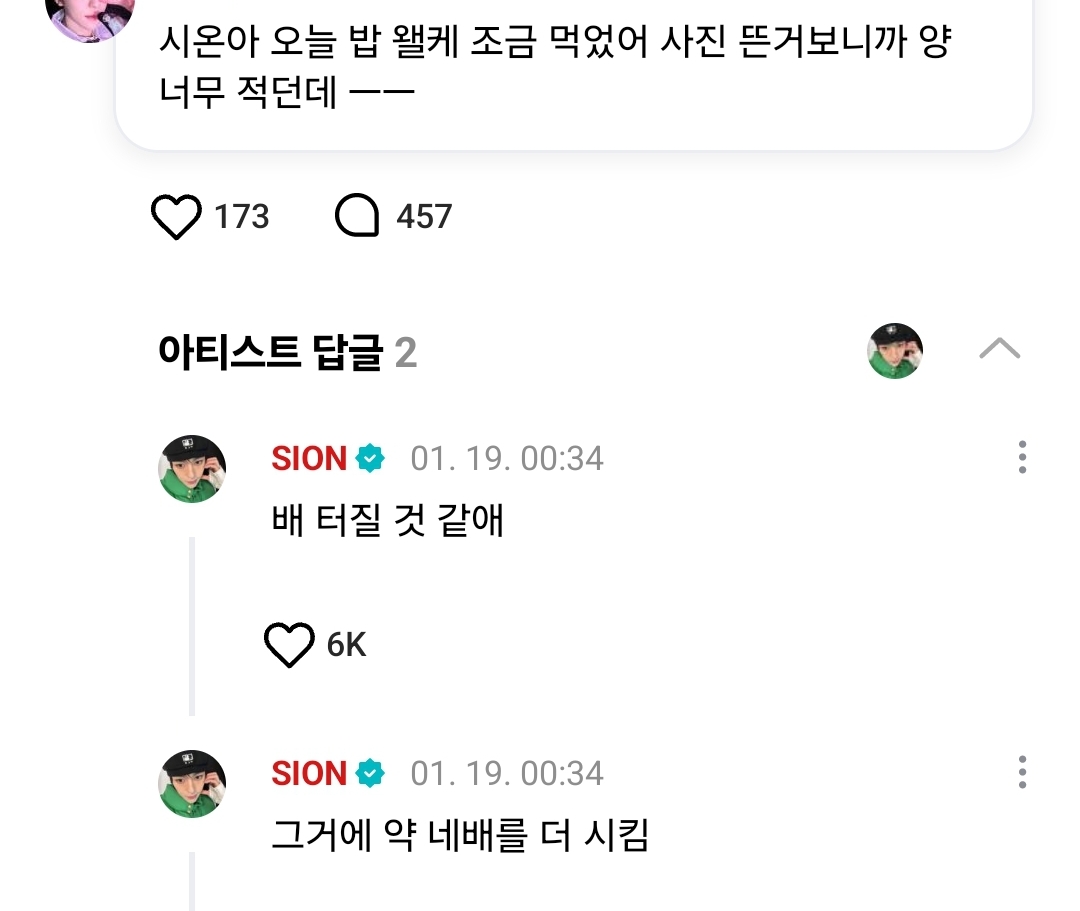Open SION's profile picture on second reply
The width and height of the screenshot is (1080, 911).
tap(192, 784)
